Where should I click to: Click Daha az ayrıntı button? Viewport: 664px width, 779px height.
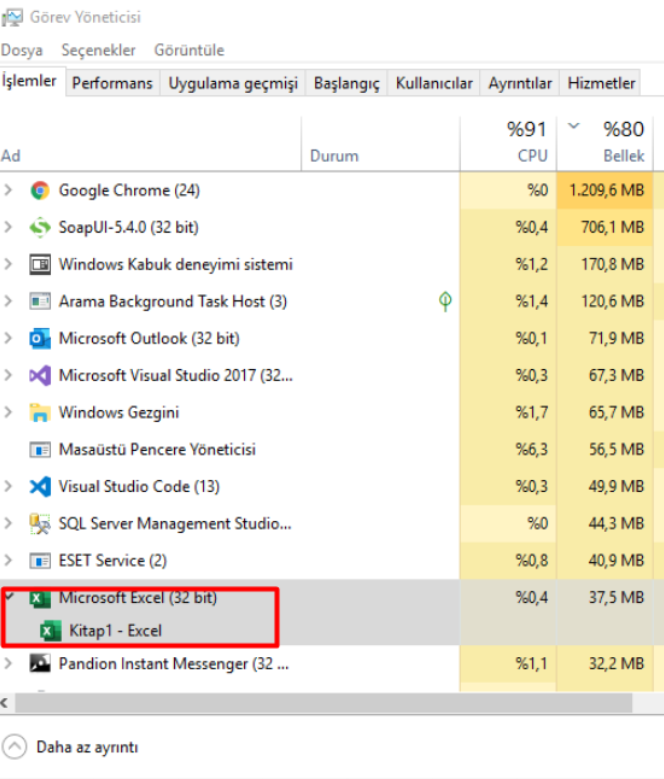71,747
